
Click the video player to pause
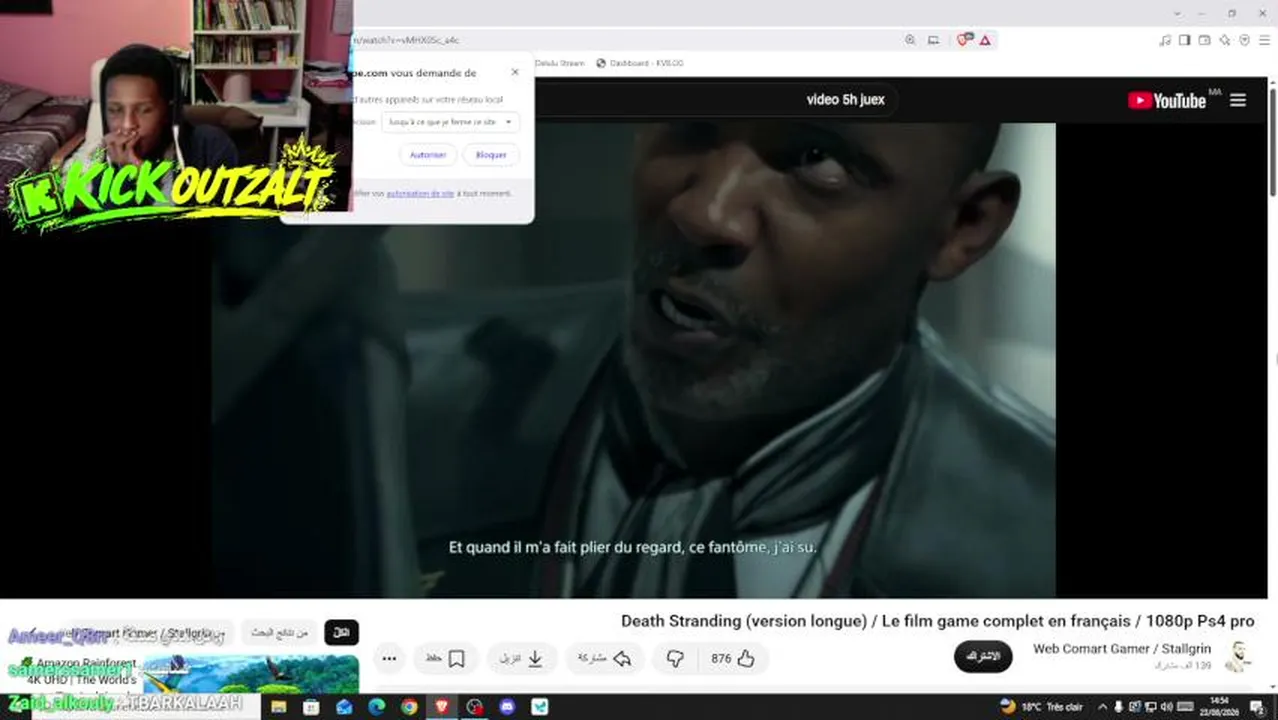(633, 360)
